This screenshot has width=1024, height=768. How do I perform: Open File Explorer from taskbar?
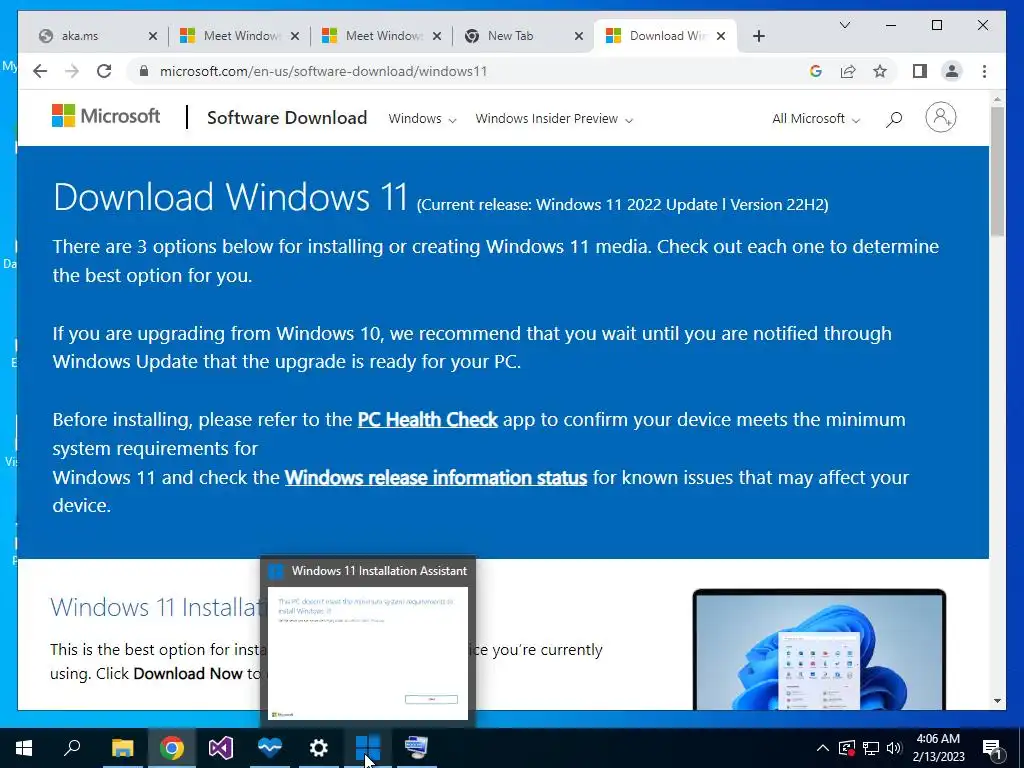[x=122, y=748]
